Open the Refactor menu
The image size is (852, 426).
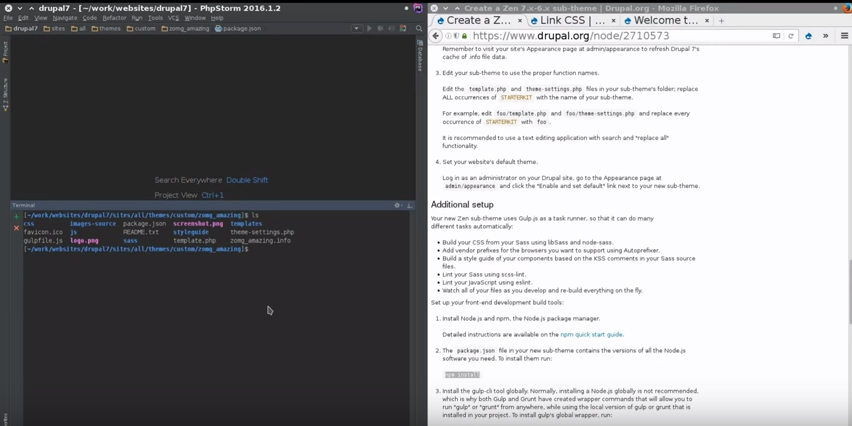click(x=114, y=18)
